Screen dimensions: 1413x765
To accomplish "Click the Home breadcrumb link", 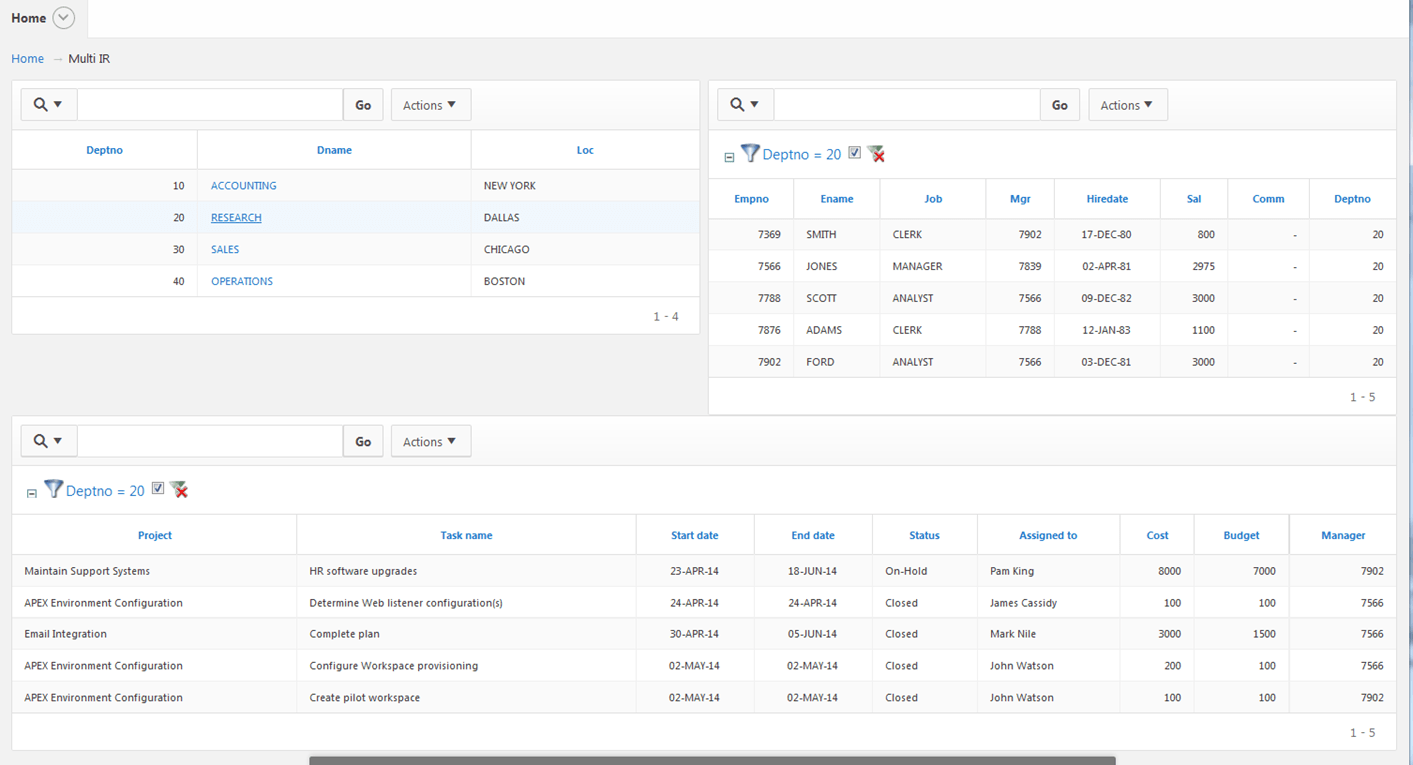I will [27, 58].
